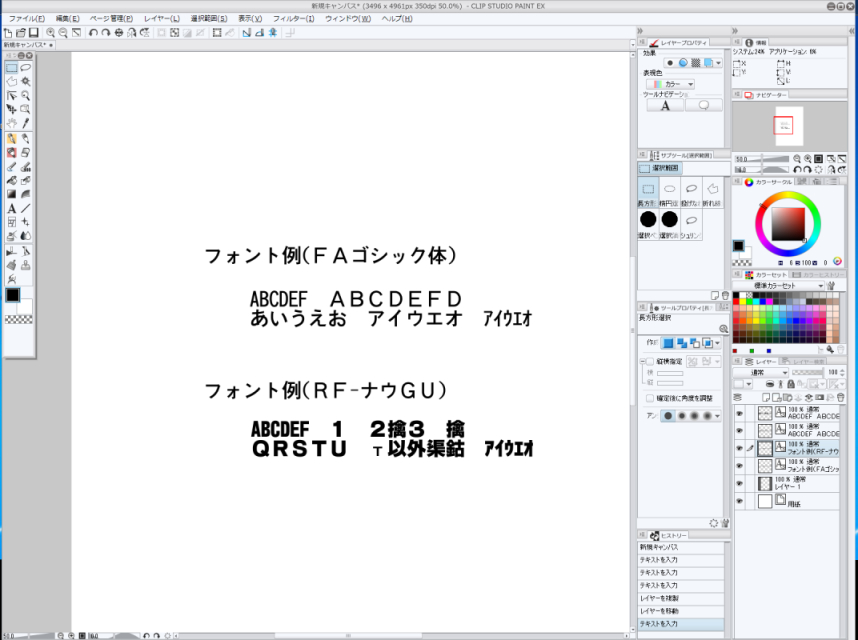Pick the Eyedropper tool in the toolbox
The height and width of the screenshot is (640, 858).
pos(25,123)
